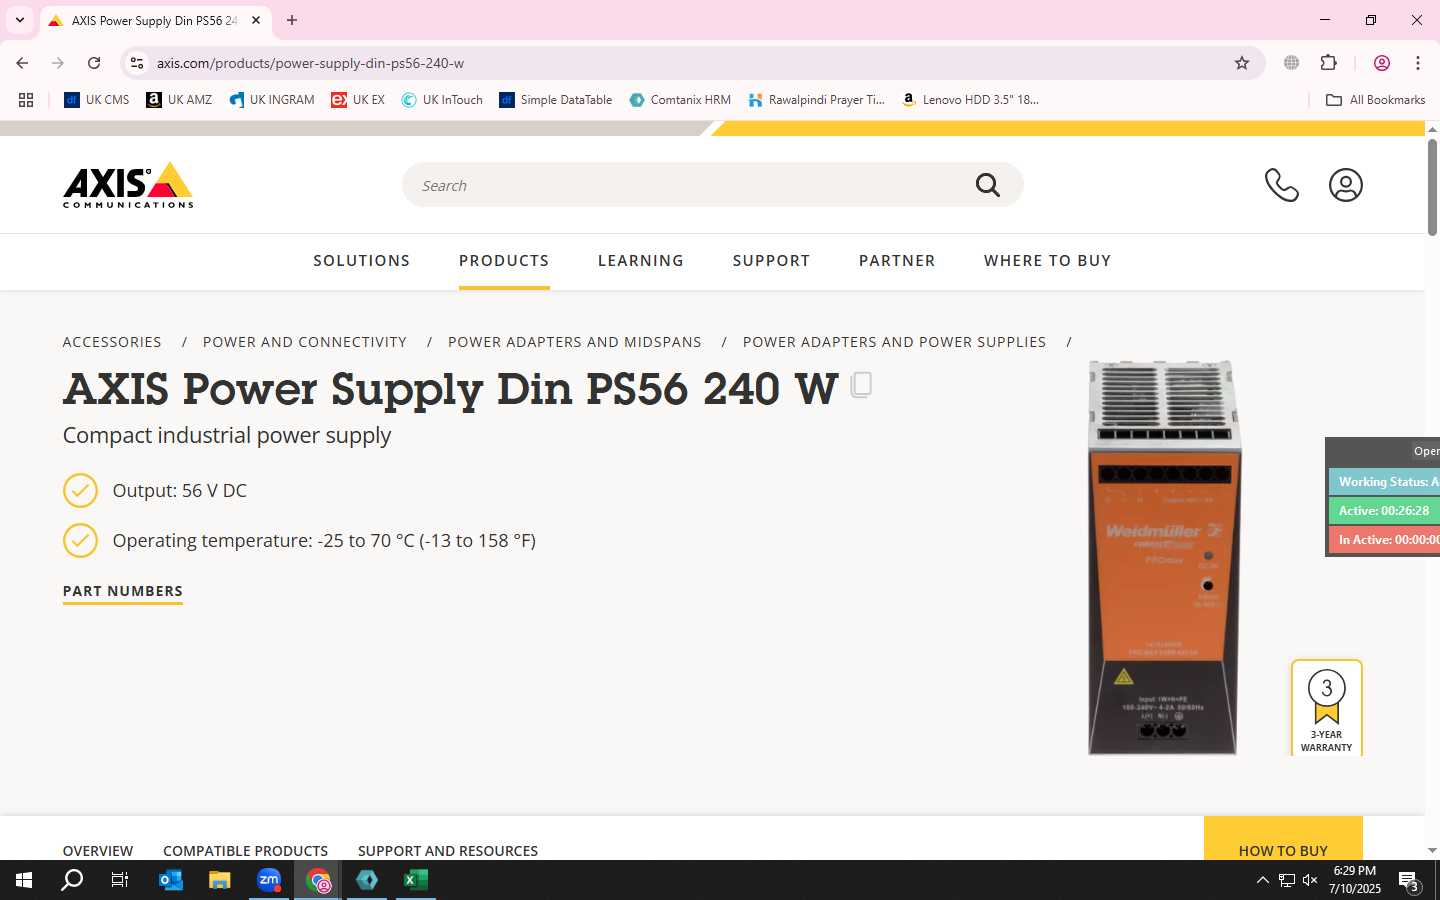Open Chrome profile avatar icon
The height and width of the screenshot is (900, 1440).
(1382, 63)
